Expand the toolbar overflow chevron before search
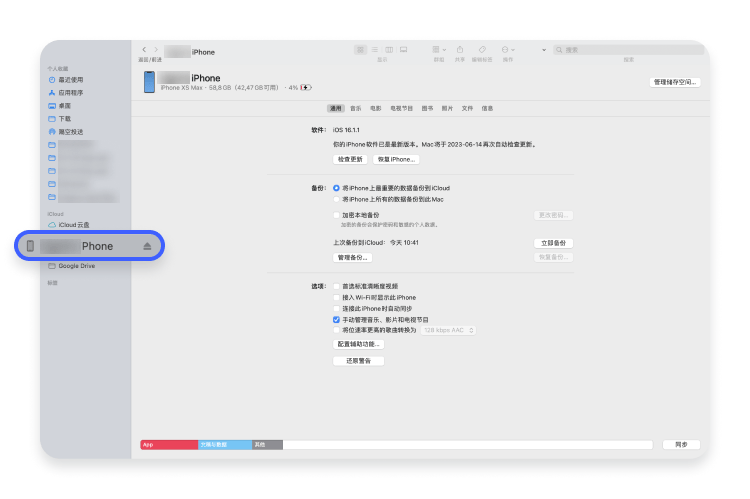750x499 pixels. pyautogui.click(x=544, y=50)
